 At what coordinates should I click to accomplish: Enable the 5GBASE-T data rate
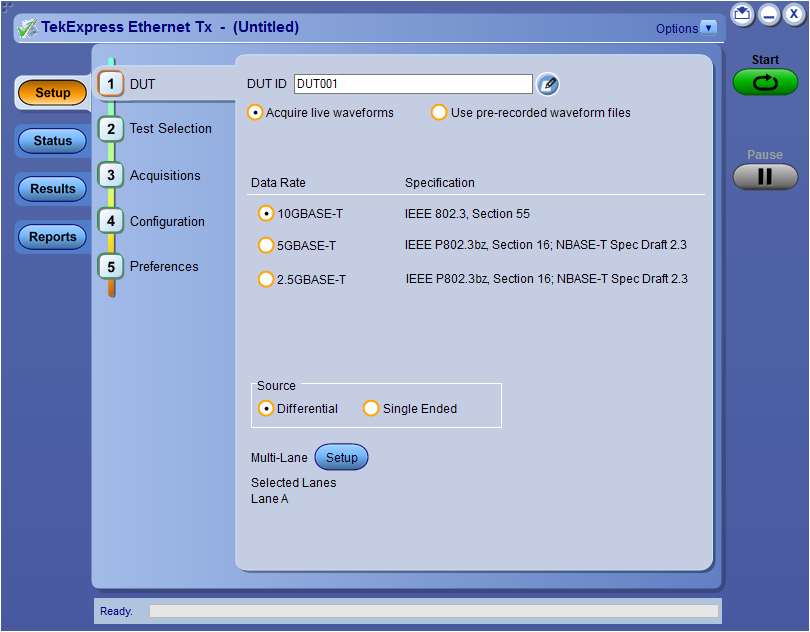click(265, 245)
